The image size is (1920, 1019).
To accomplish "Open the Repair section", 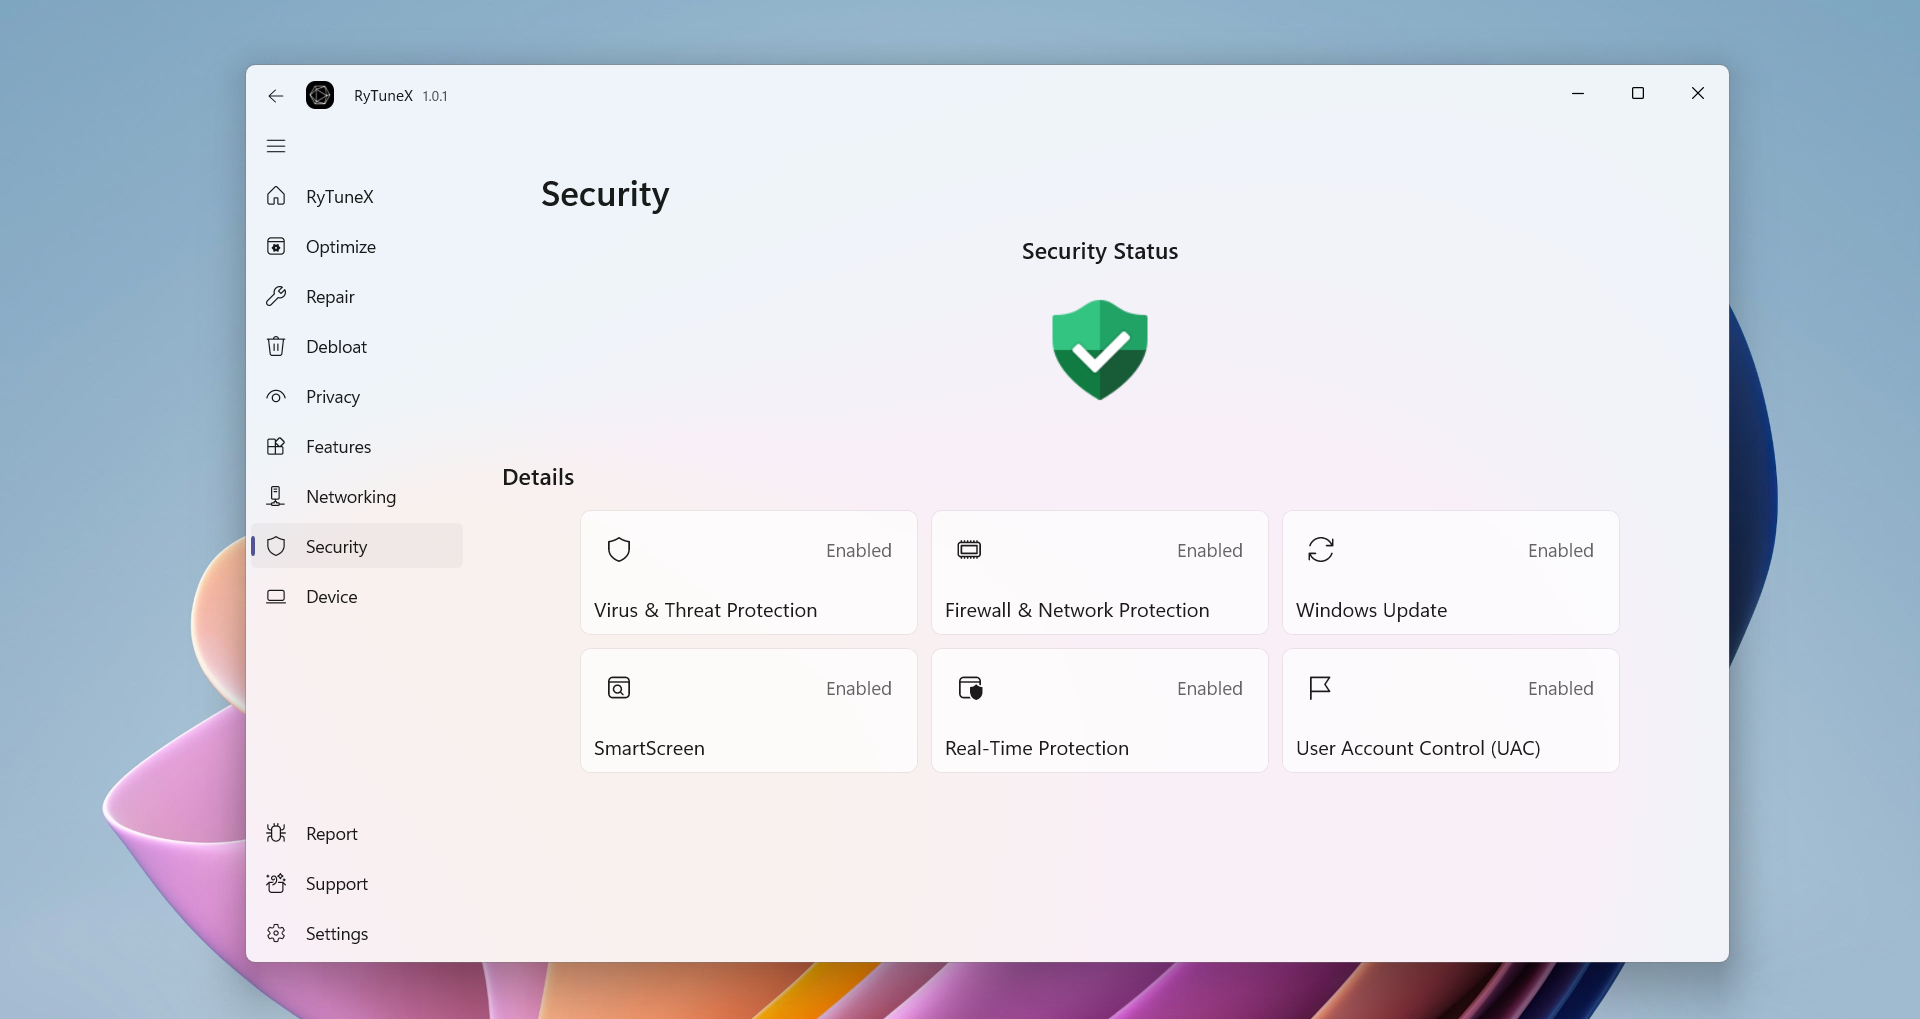I will (358, 296).
